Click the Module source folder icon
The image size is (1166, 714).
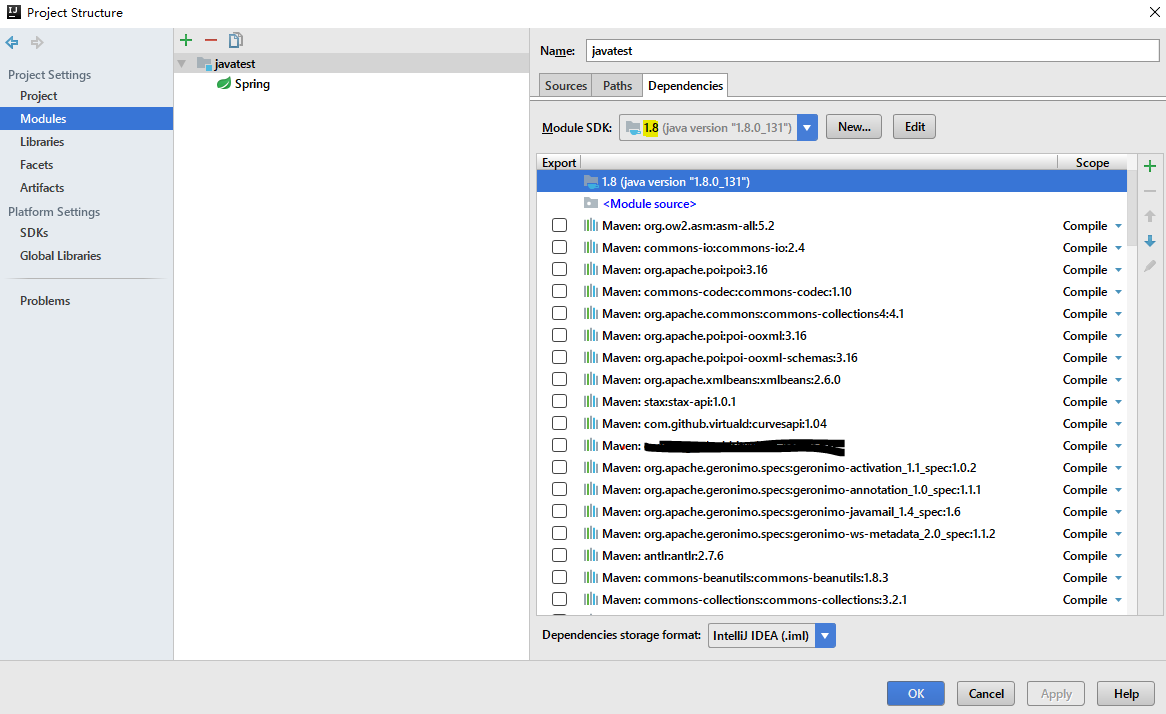coord(590,203)
